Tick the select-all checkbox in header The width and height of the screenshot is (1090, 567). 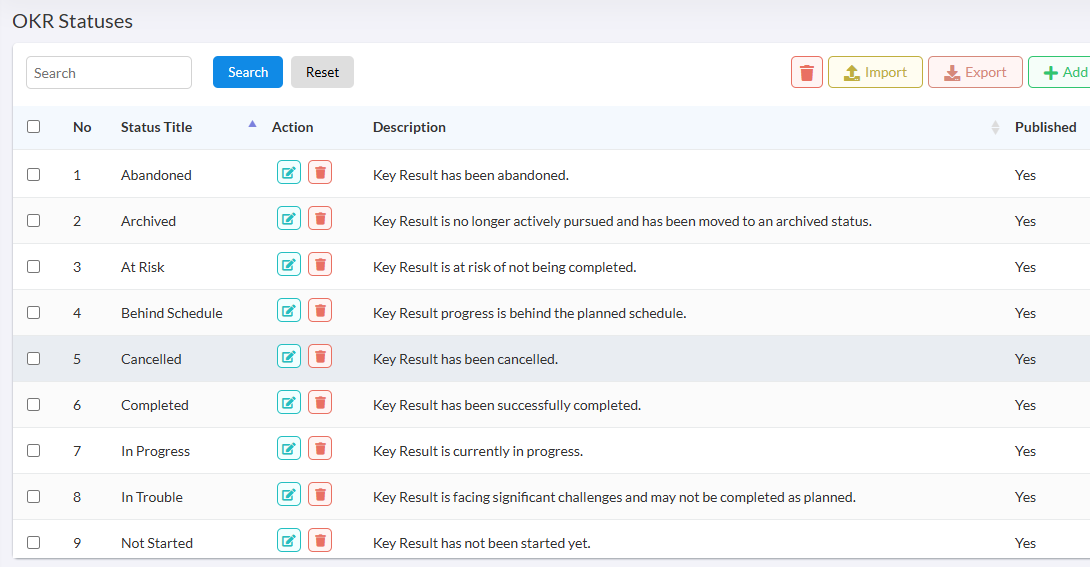(33, 126)
